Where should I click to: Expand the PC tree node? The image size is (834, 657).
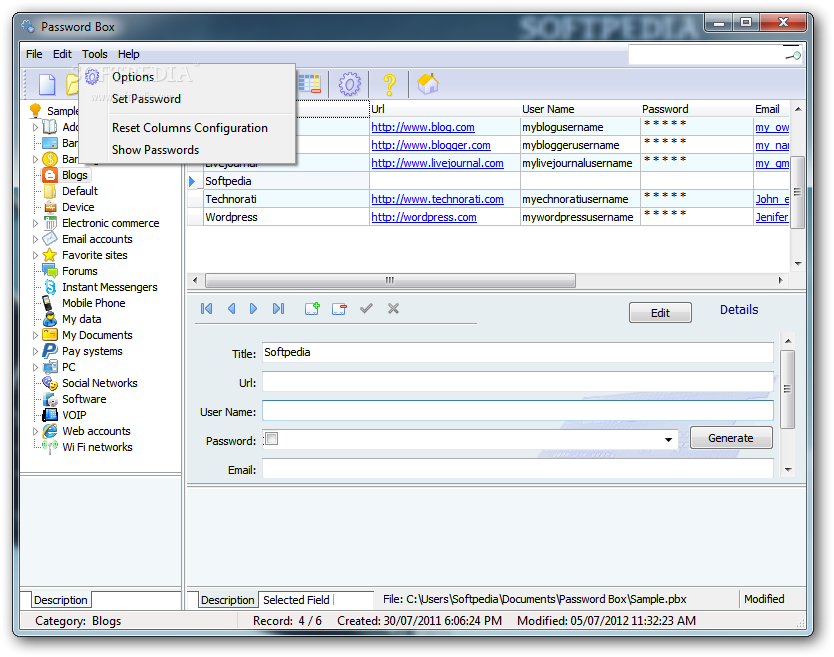[35, 367]
